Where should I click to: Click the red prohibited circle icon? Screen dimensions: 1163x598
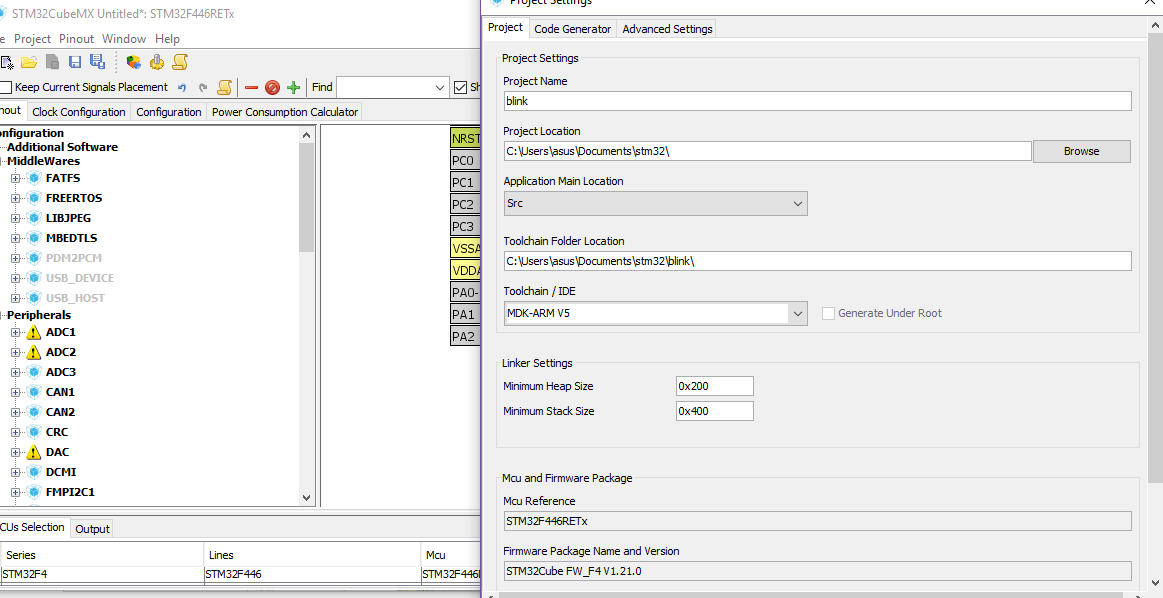(272, 88)
